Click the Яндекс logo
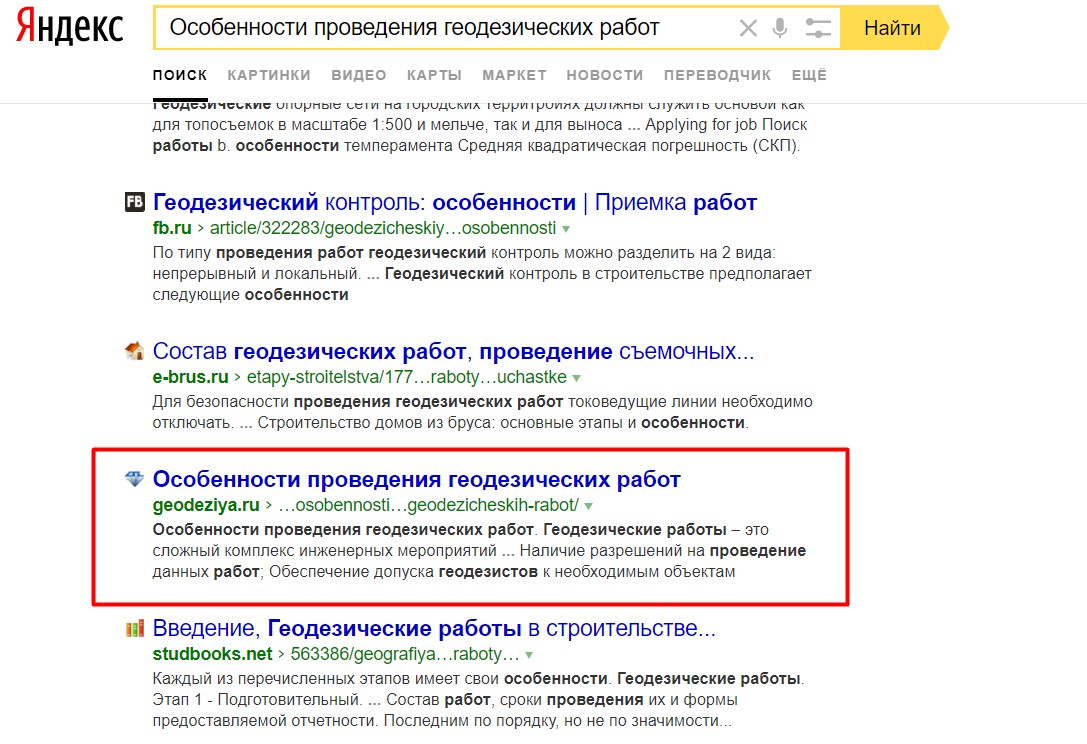1087x744 pixels. [69, 28]
